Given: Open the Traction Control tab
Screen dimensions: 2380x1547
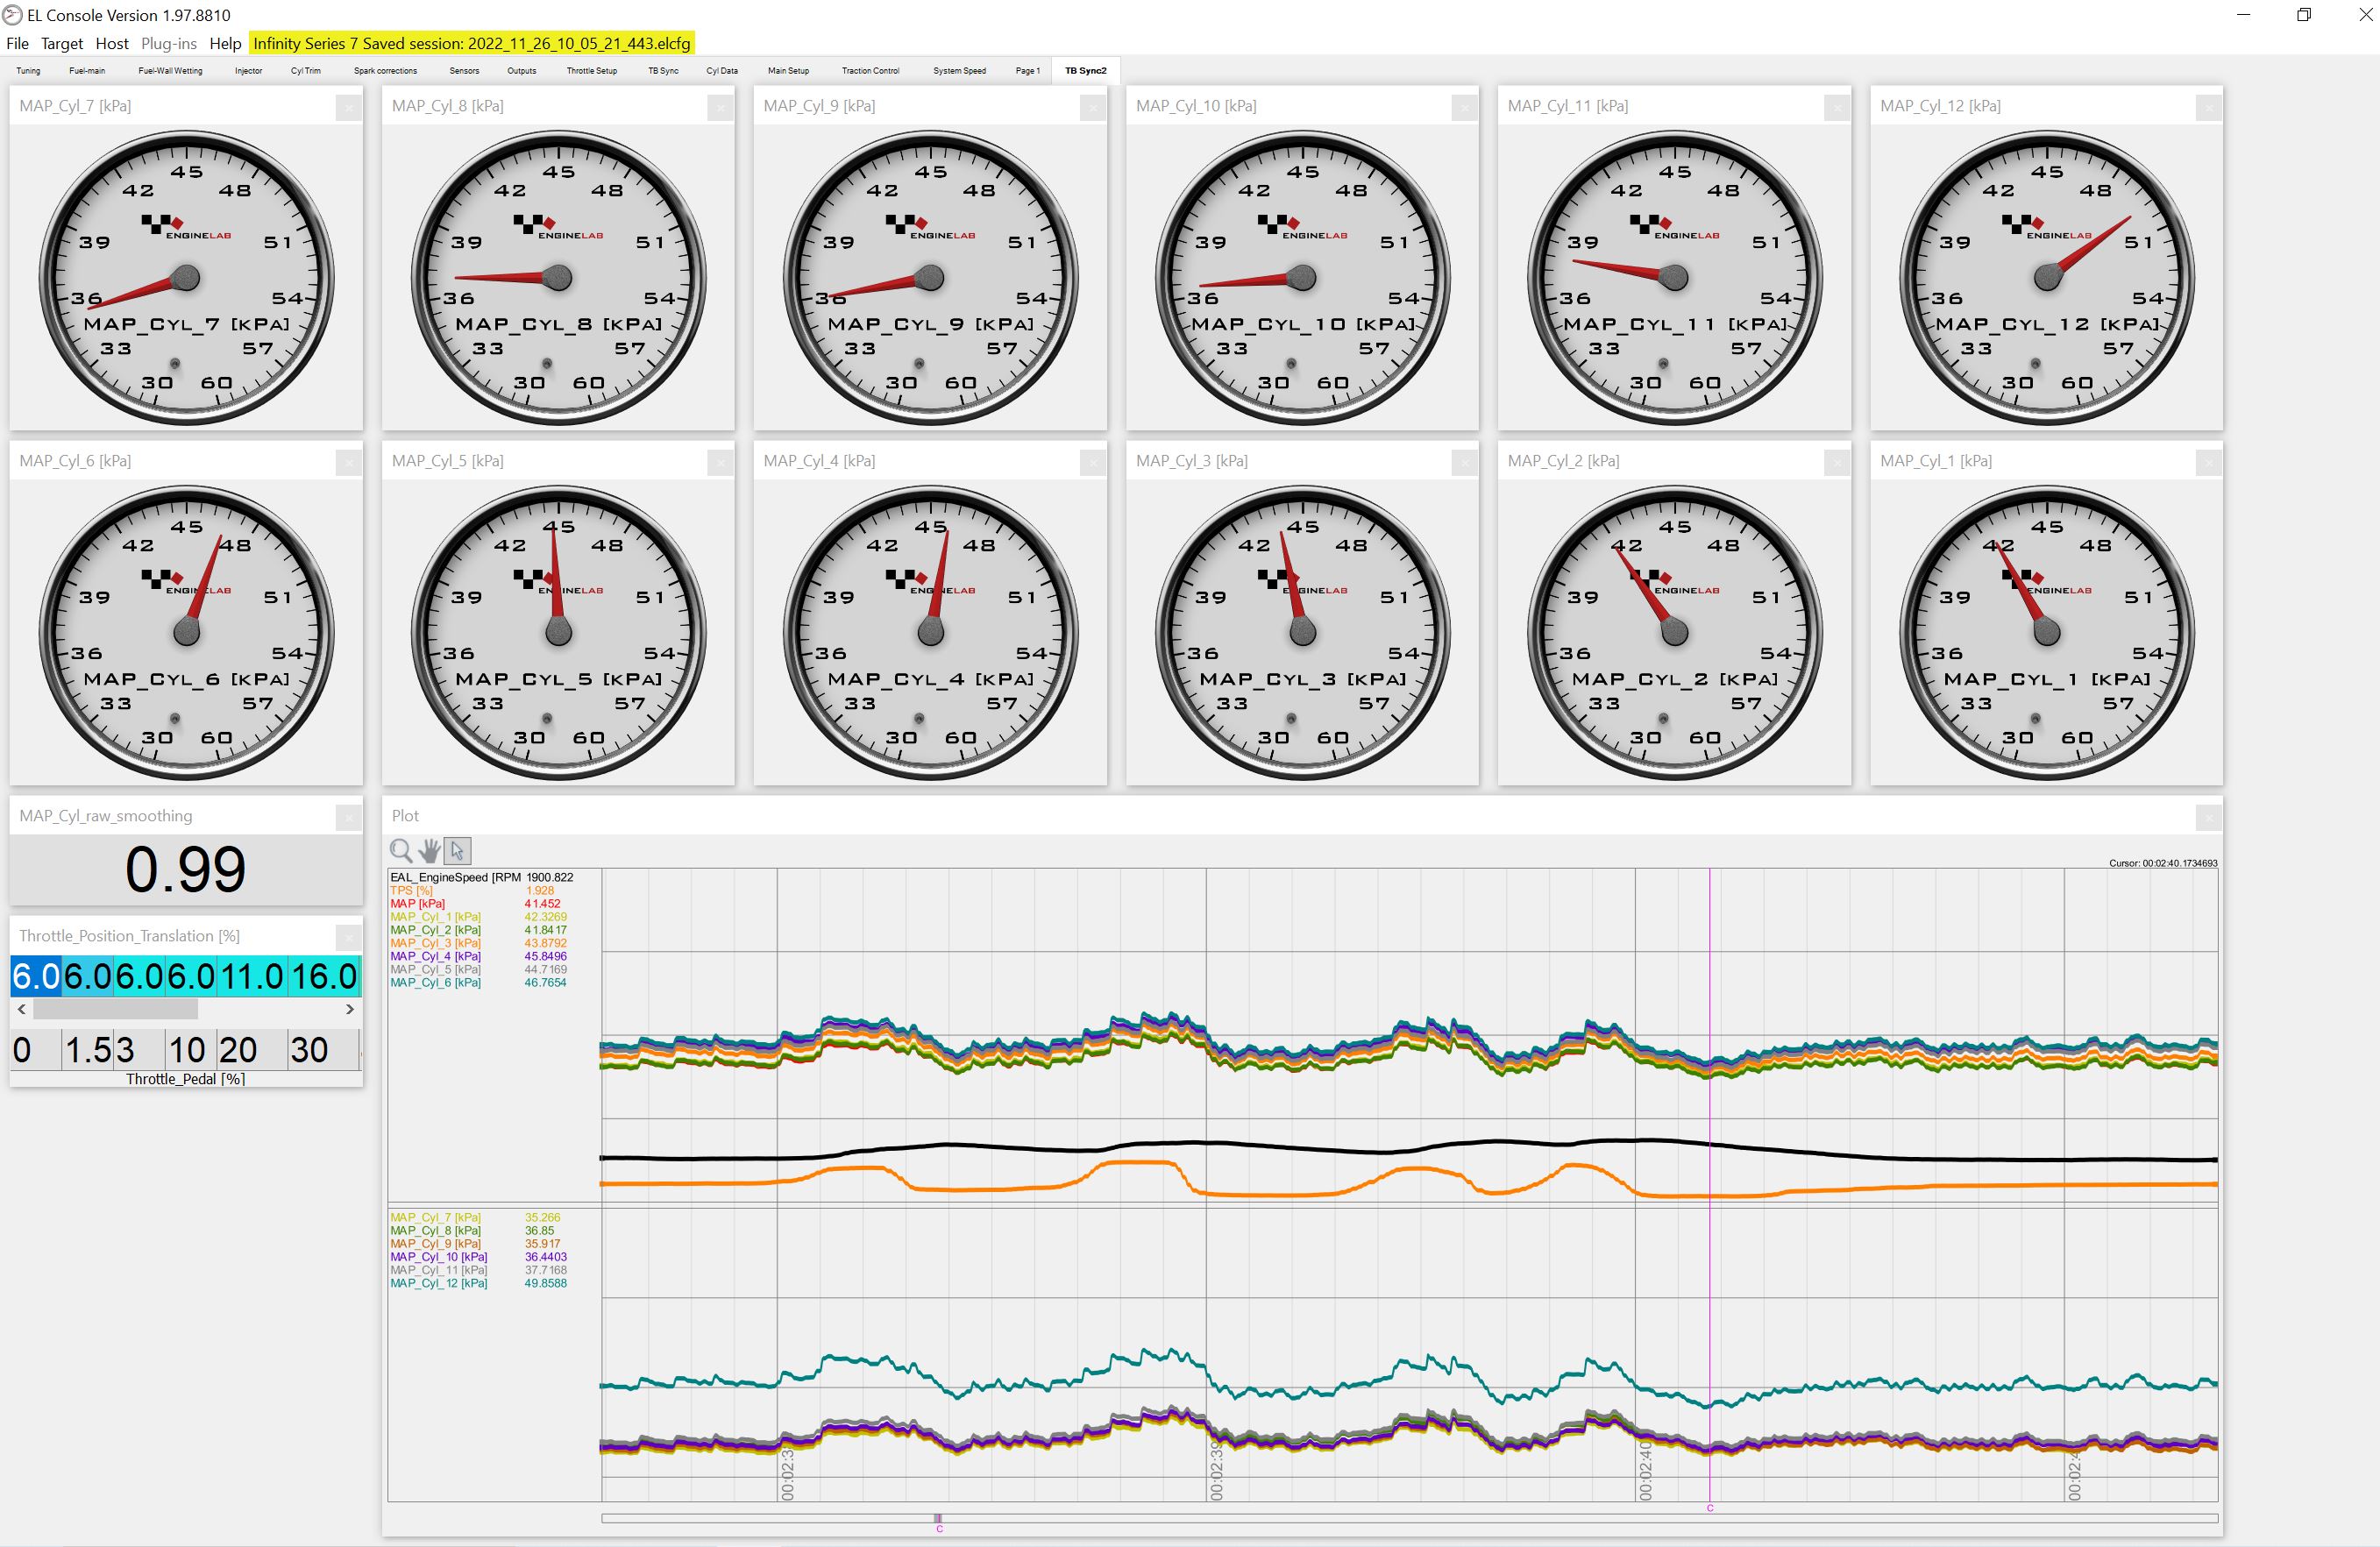Looking at the screenshot, I should click(870, 71).
